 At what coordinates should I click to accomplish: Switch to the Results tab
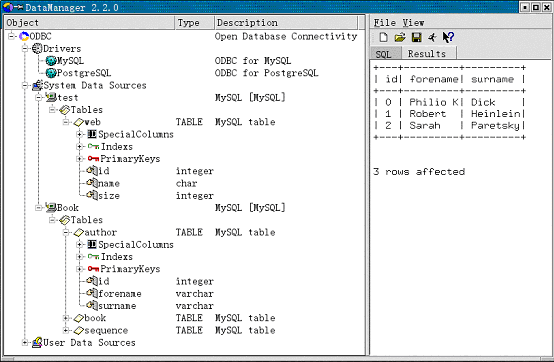pyautogui.click(x=427, y=53)
